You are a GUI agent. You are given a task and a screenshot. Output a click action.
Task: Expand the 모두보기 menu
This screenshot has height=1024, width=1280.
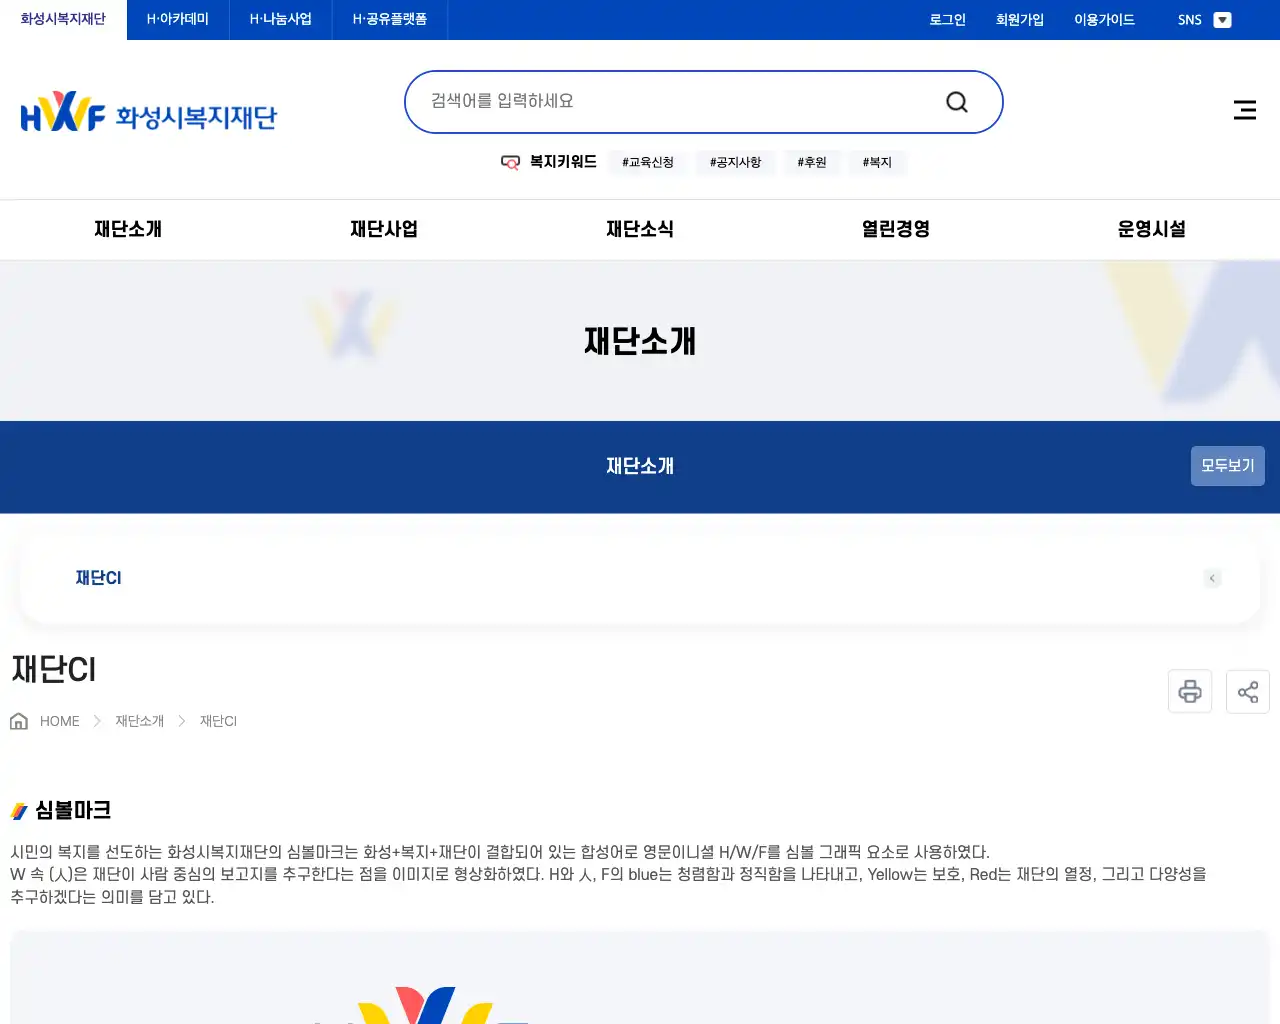click(x=1227, y=465)
